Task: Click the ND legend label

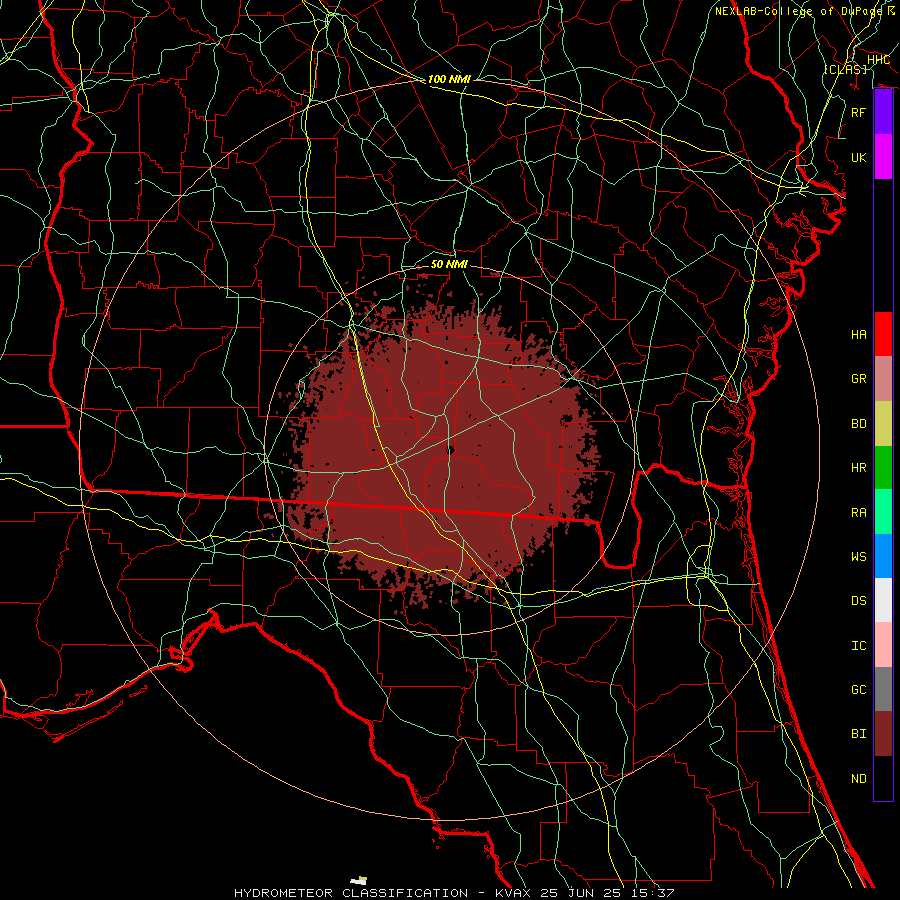Action: 858,779
